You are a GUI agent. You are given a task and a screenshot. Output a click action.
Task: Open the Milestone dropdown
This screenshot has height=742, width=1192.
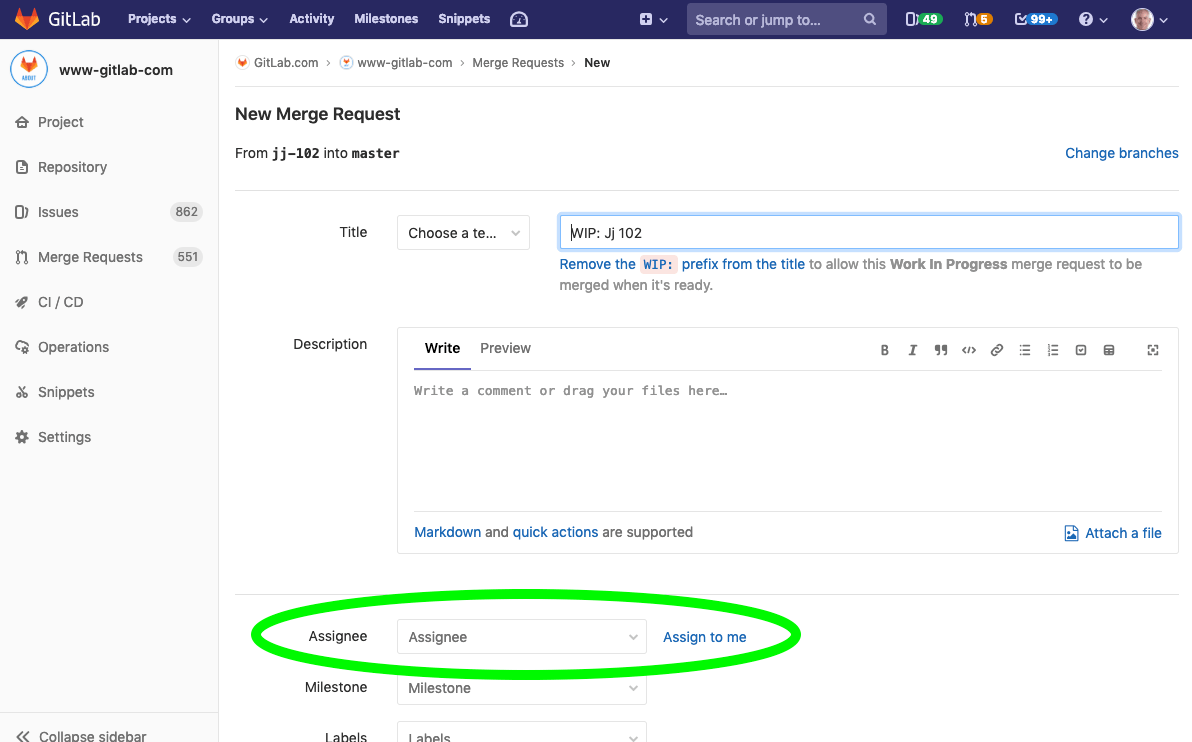pos(522,688)
